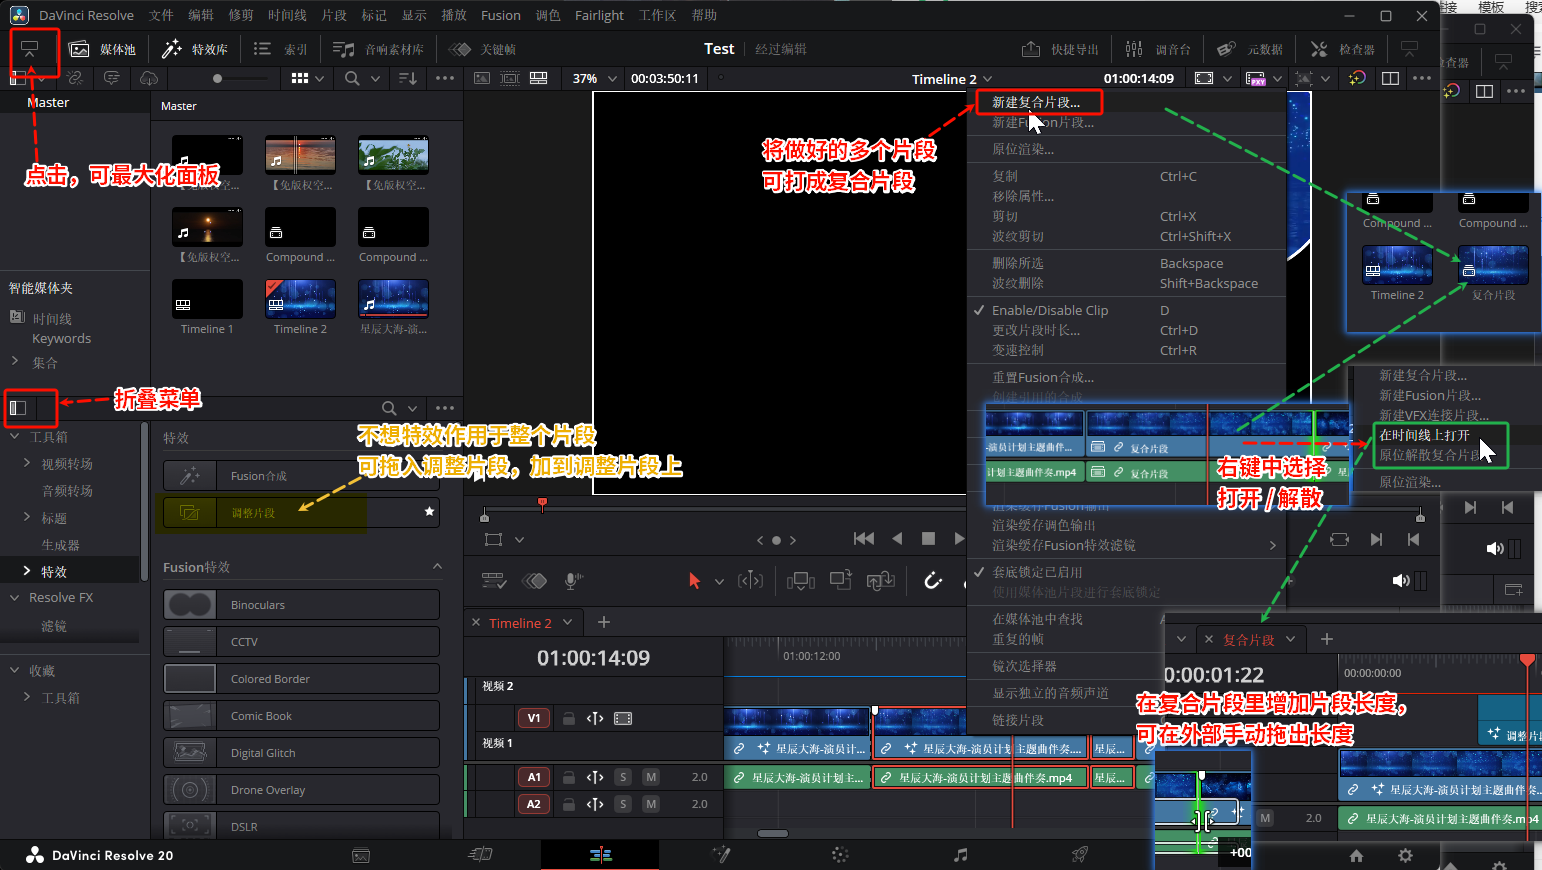The height and width of the screenshot is (870, 1542).
Task: Select the CCTV effect
Action: coord(301,642)
